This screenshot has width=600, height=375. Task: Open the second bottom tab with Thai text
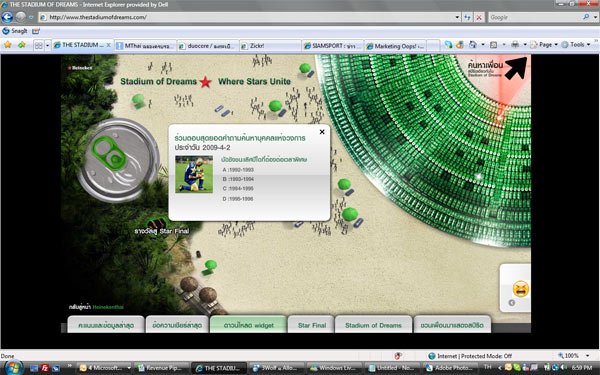click(x=177, y=325)
